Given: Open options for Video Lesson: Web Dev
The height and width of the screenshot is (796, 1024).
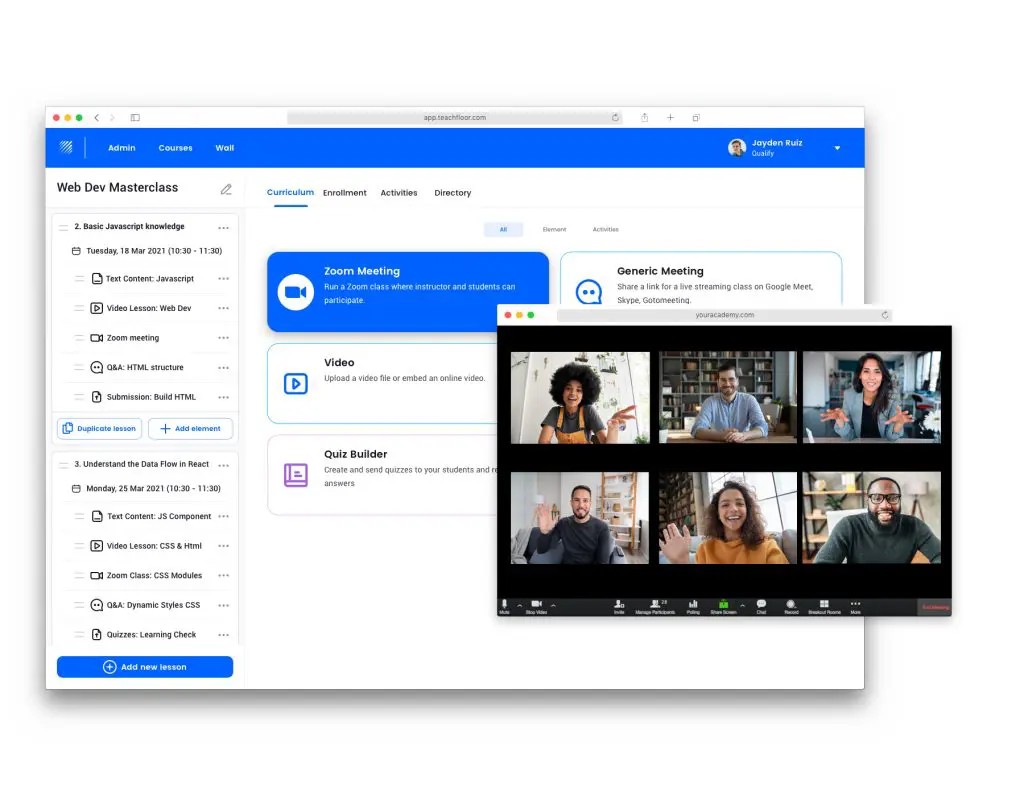Looking at the screenshot, I should (223, 308).
